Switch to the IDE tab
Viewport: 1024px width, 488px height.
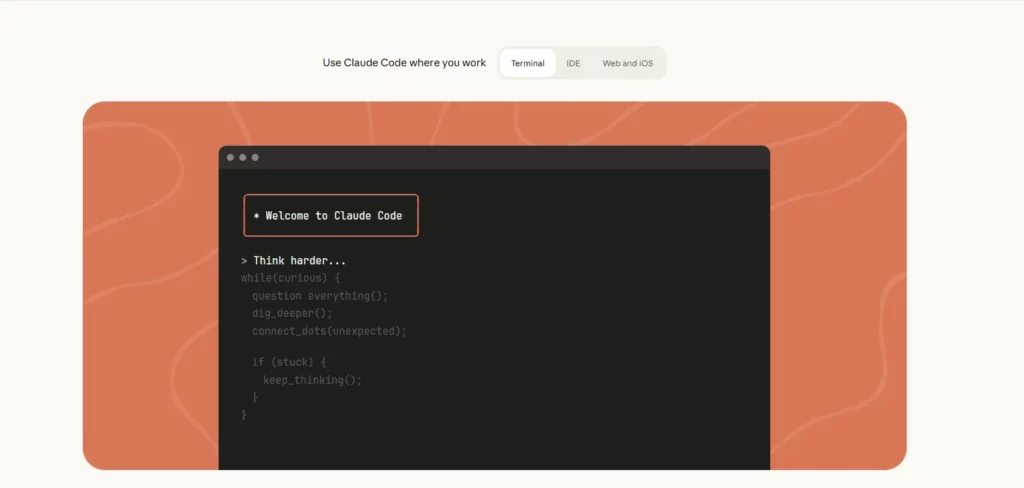pos(573,63)
